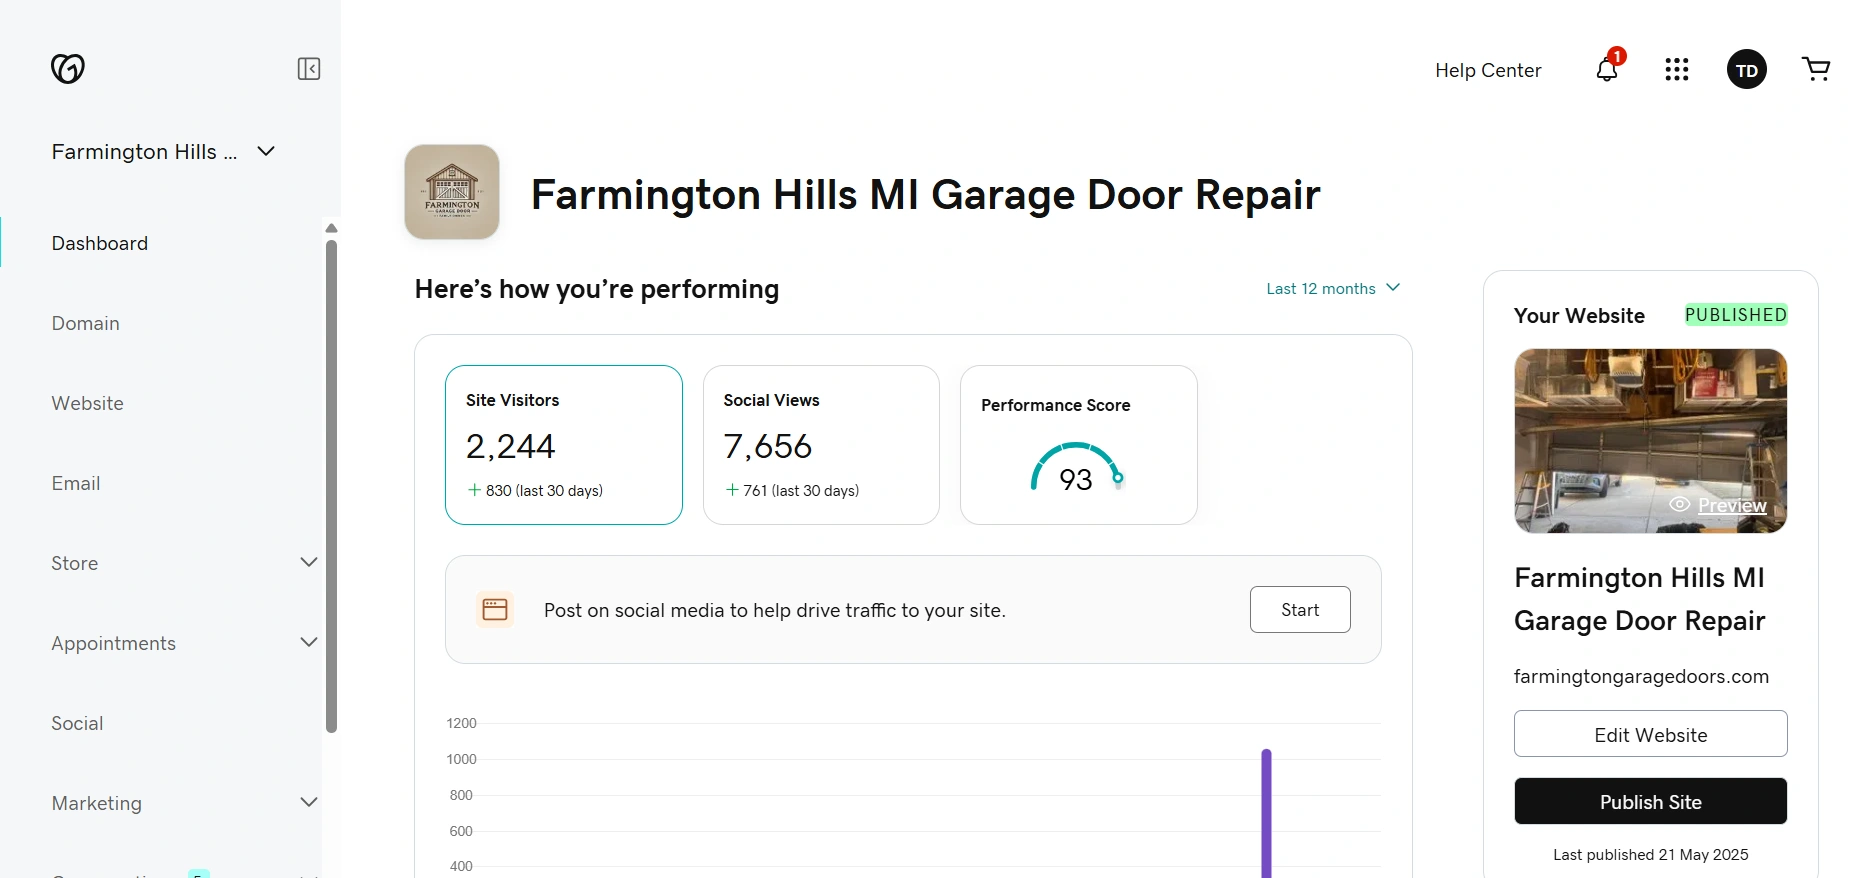Open the TD account avatar

tap(1747, 70)
